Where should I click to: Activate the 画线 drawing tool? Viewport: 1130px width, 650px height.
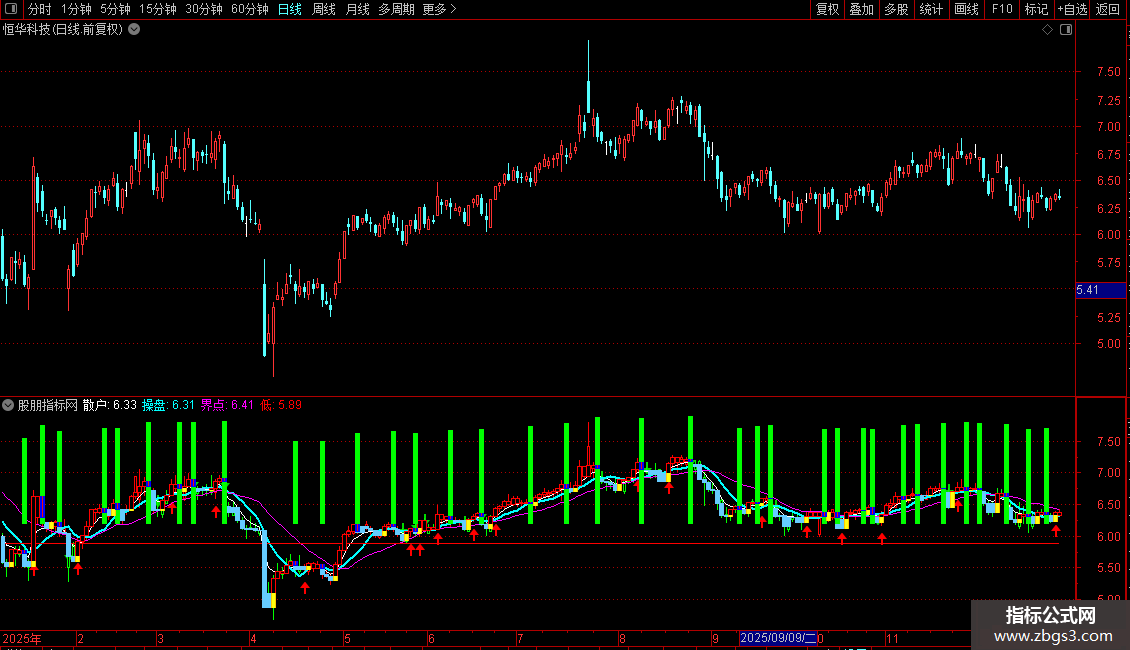966,9
